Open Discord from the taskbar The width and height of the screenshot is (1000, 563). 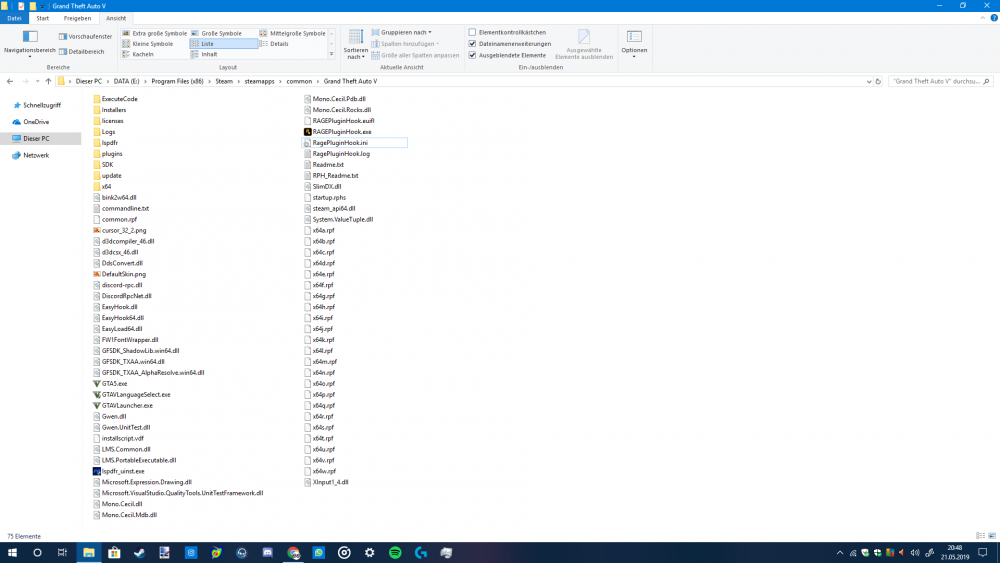click(x=267, y=553)
